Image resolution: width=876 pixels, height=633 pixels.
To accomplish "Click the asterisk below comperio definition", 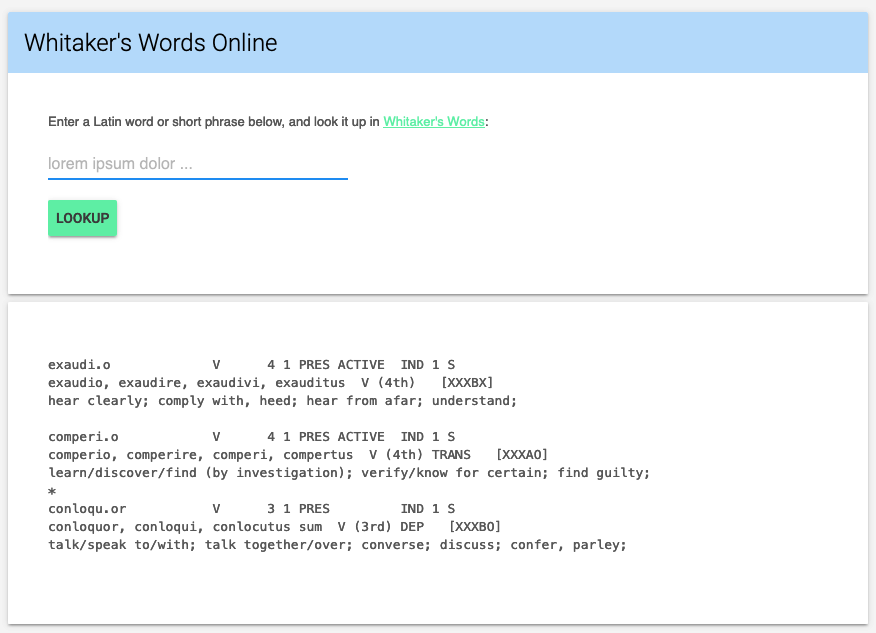I will click(52, 491).
